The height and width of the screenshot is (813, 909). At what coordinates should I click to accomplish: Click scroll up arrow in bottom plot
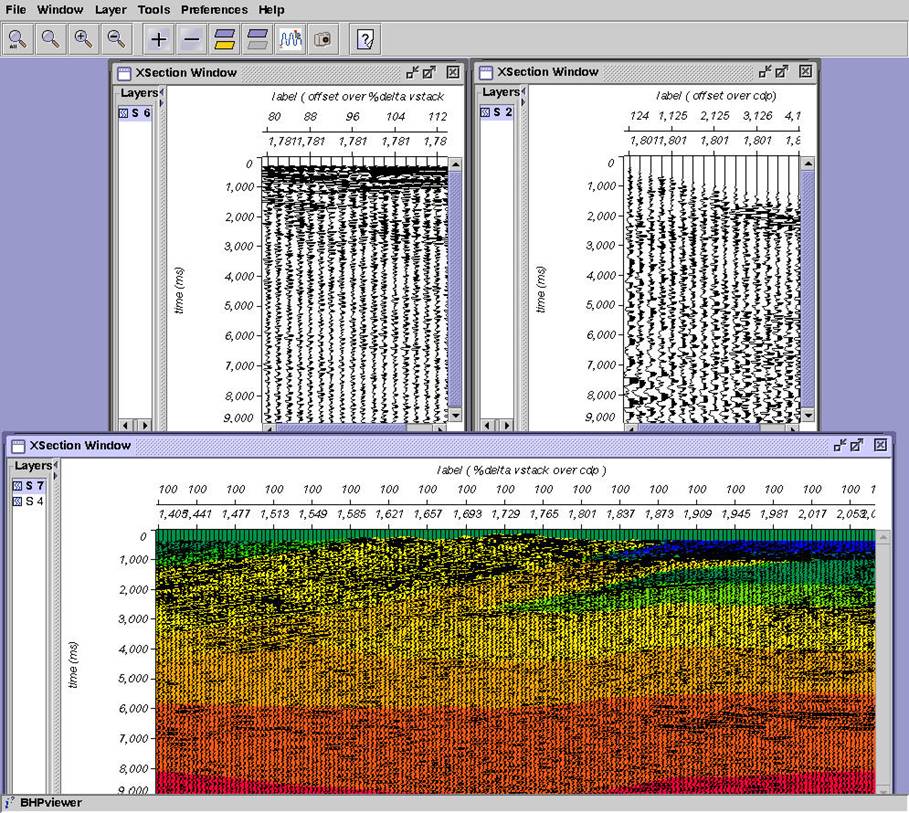pos(883,538)
